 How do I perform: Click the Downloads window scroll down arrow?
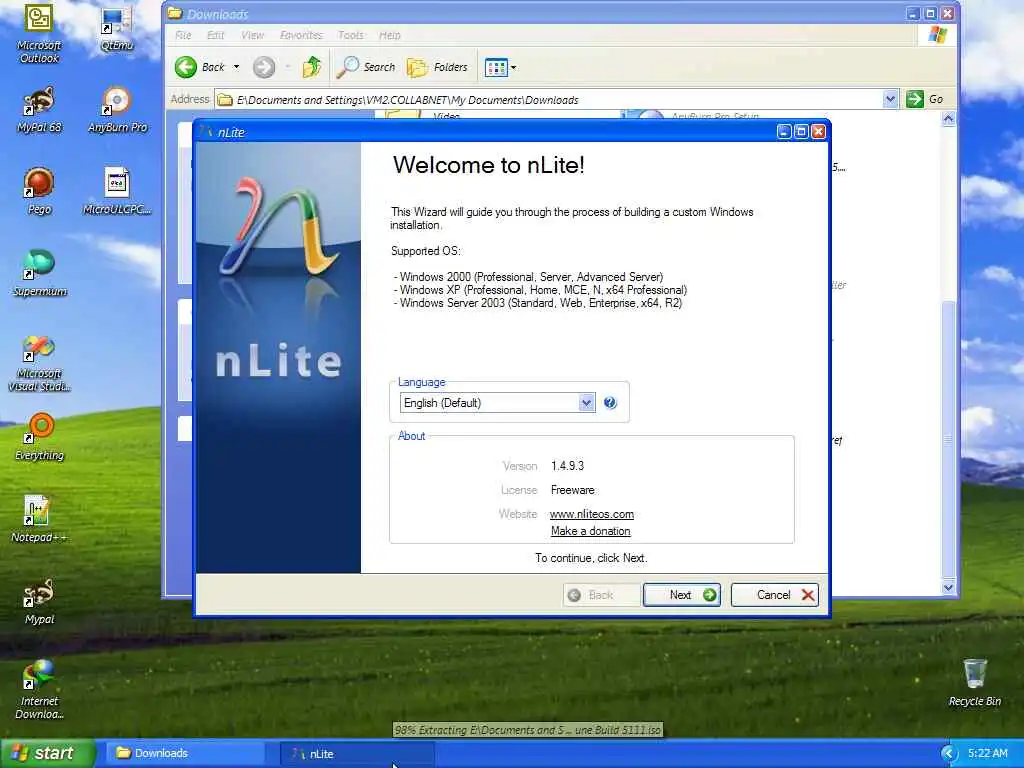pyautogui.click(x=949, y=587)
